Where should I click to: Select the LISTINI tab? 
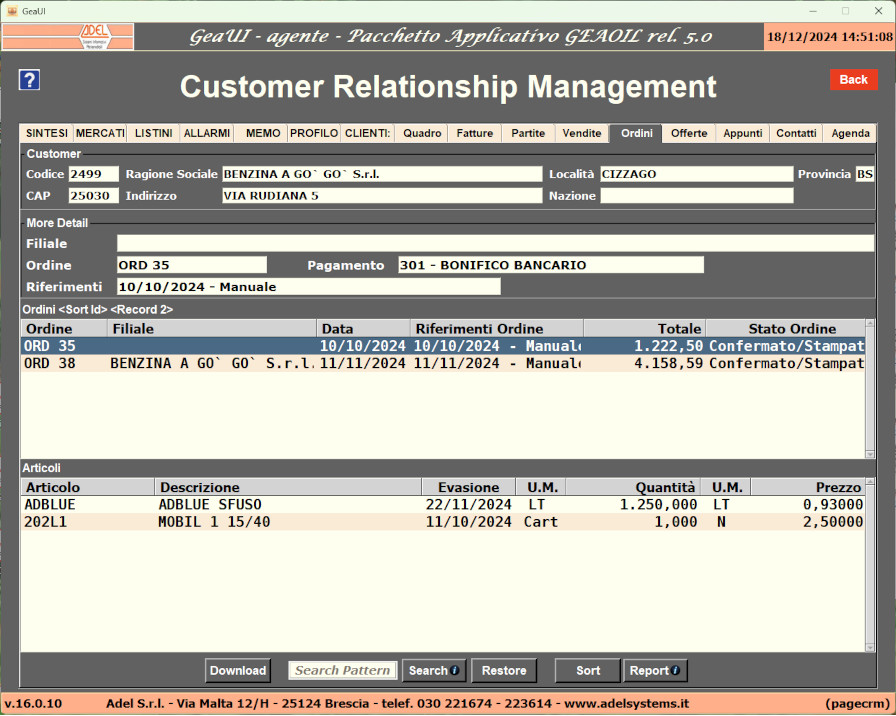click(x=153, y=133)
